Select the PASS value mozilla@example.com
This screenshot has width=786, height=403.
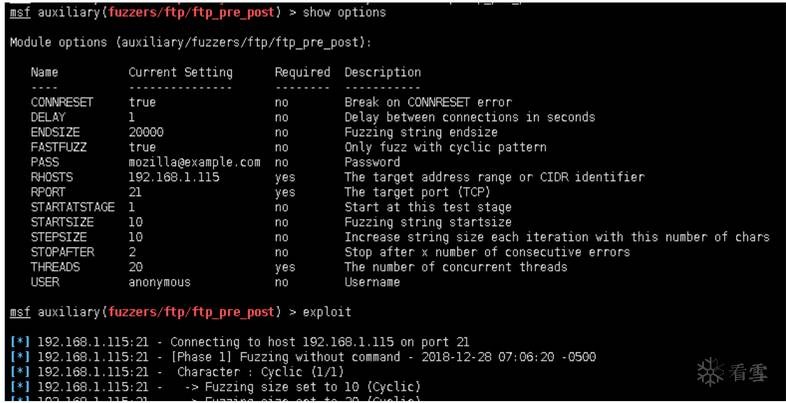point(194,162)
